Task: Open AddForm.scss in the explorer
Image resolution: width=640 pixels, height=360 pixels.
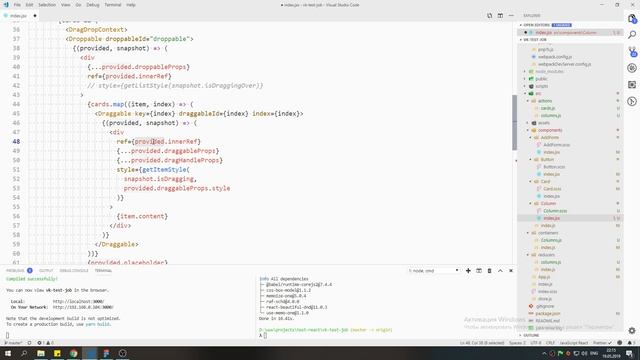Action: 556,145
